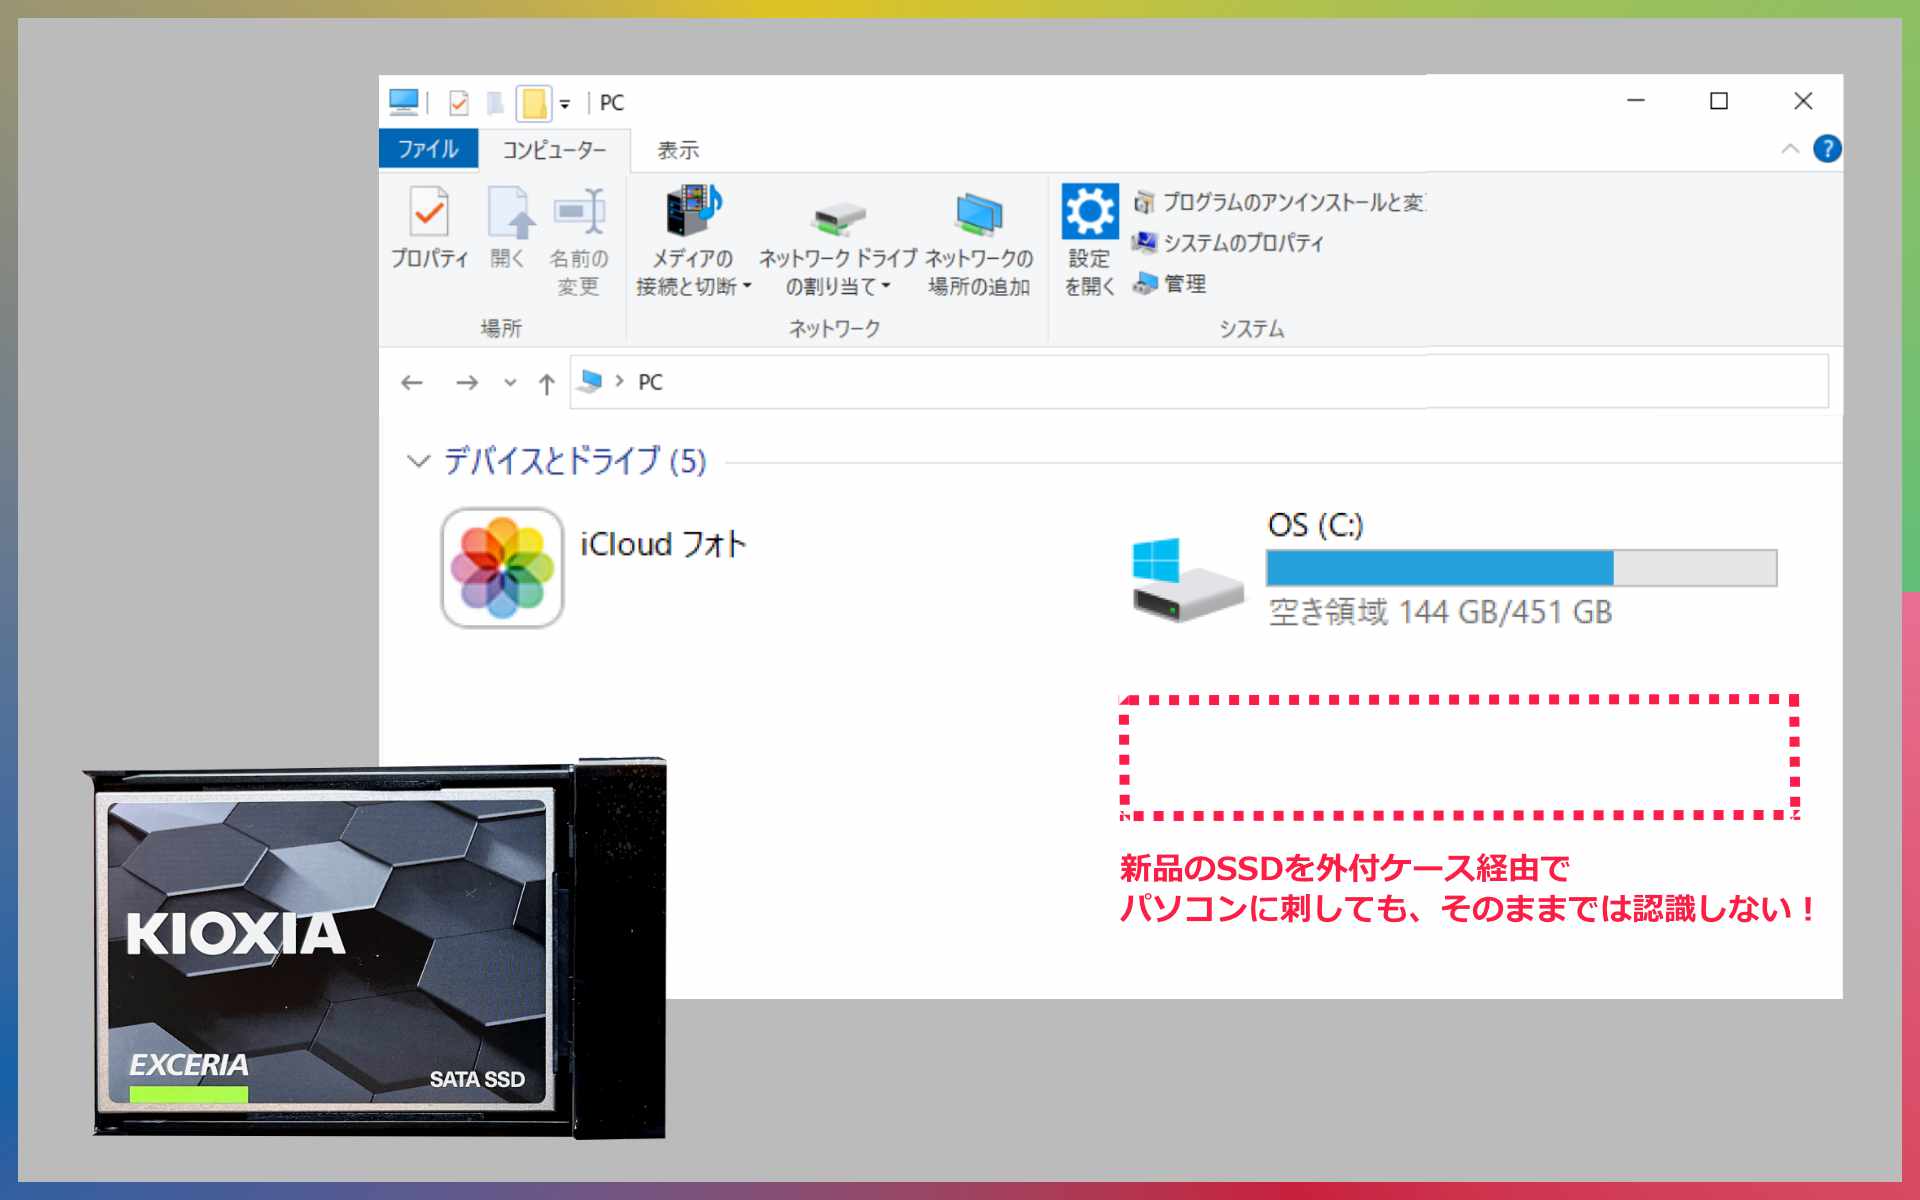
Task: Open the ファイル tab
Action: 428,149
